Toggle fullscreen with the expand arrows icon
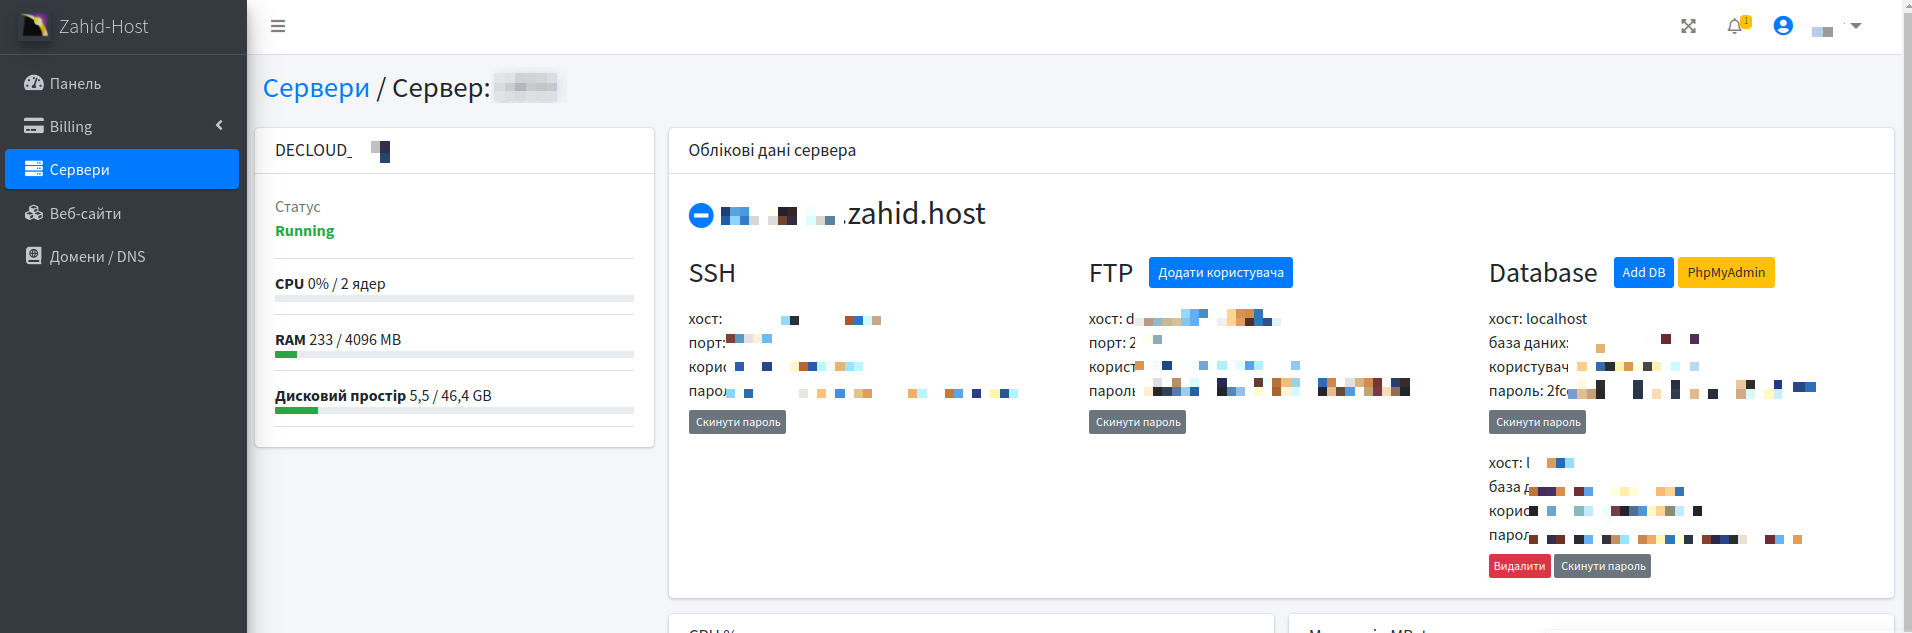1912x633 pixels. coord(1688,26)
